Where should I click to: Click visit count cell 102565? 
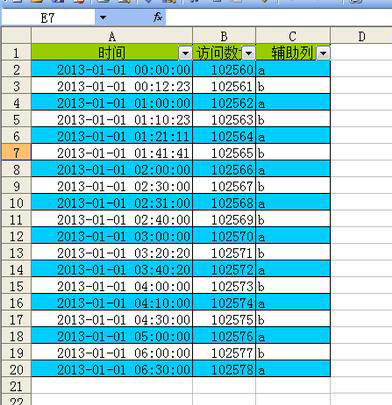click(224, 153)
